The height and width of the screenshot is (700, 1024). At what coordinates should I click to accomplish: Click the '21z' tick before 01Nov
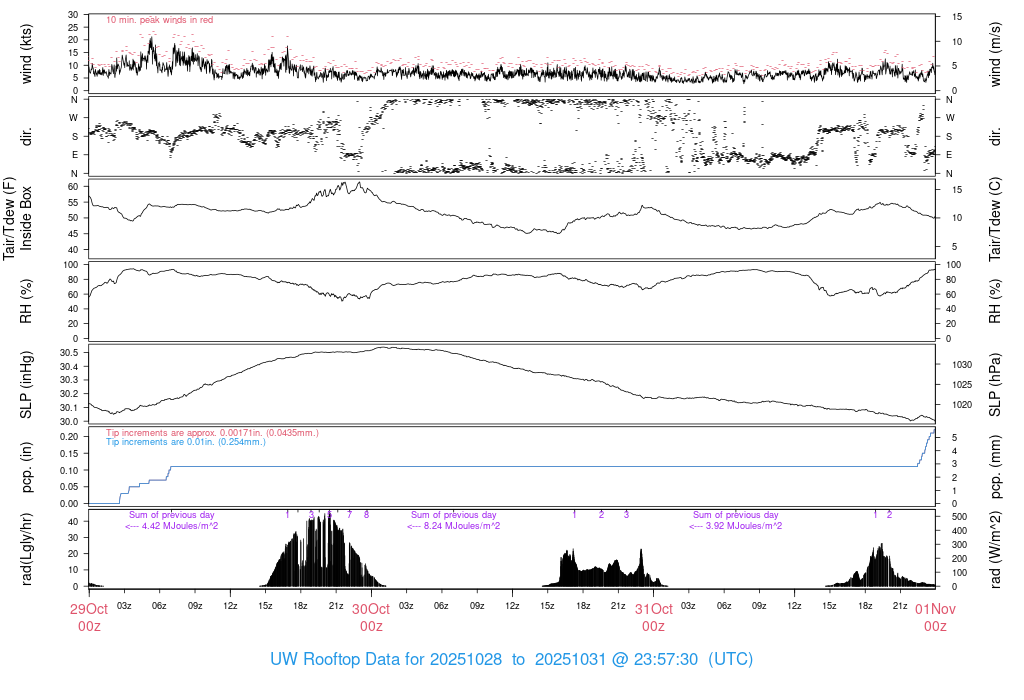pos(900,605)
